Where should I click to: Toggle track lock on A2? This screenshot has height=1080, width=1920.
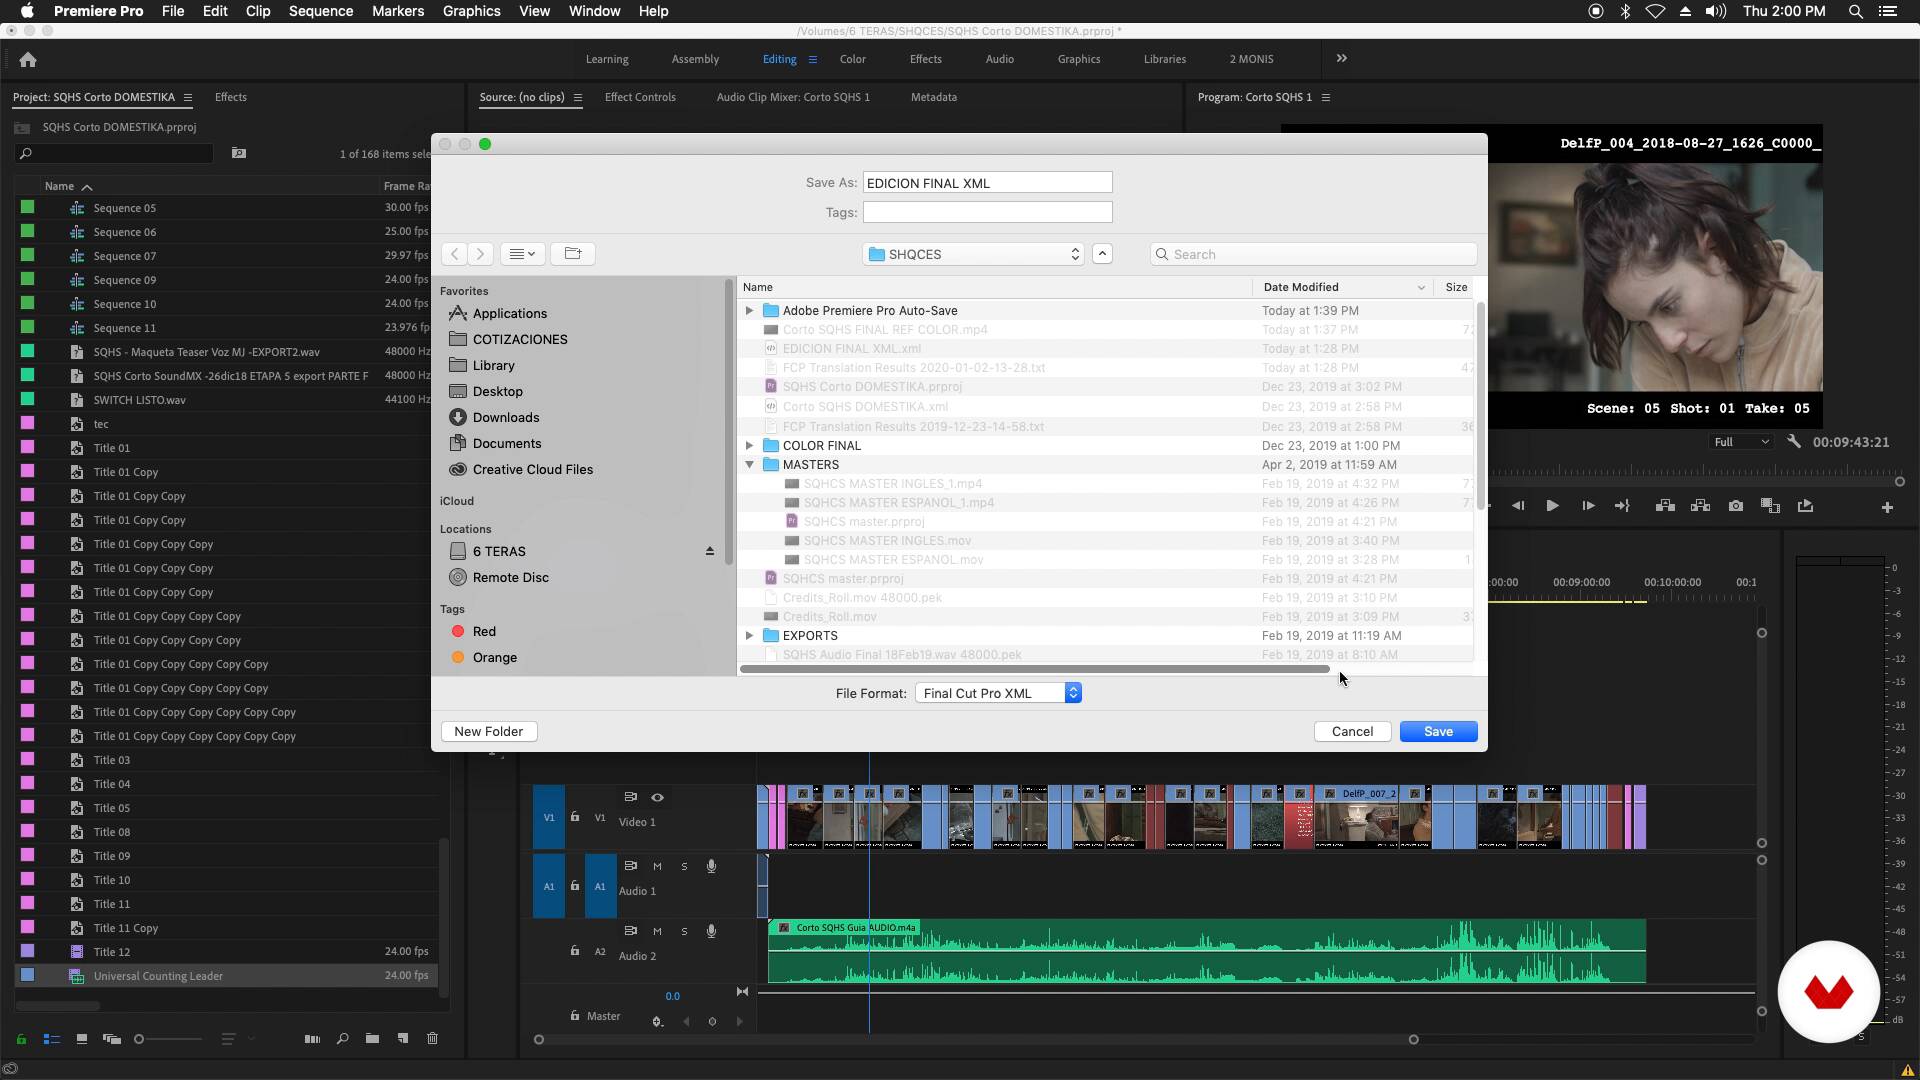click(x=575, y=951)
